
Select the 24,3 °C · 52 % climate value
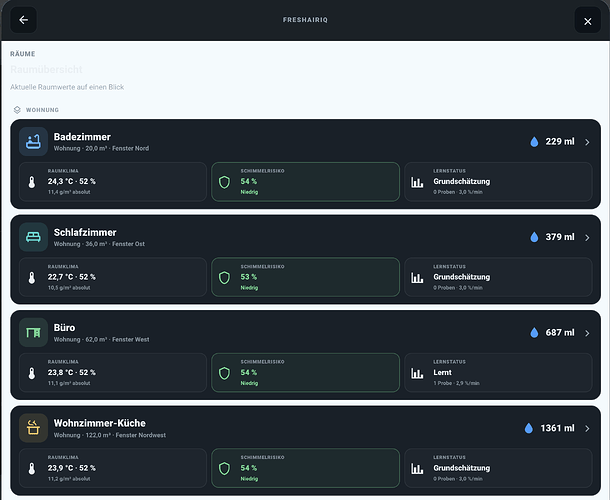72,181
